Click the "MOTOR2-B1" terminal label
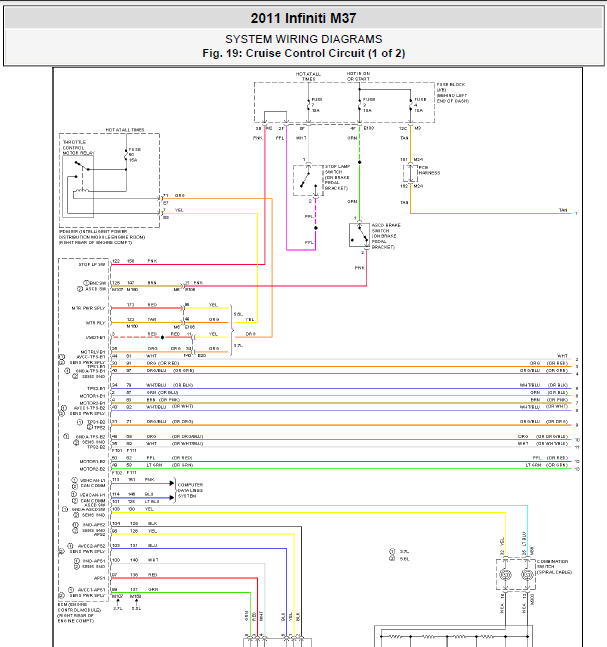Image resolution: width=607 pixels, height=647 pixels. (92, 403)
